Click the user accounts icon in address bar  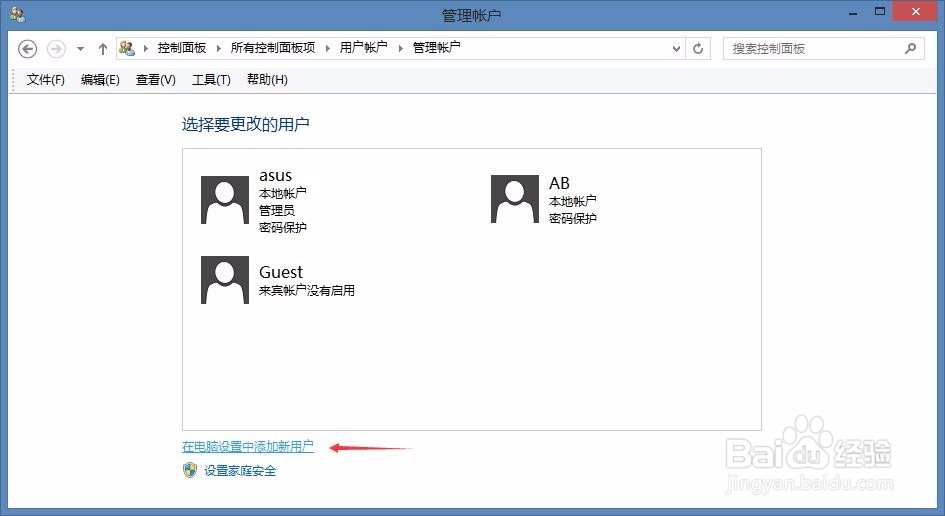[x=127, y=48]
